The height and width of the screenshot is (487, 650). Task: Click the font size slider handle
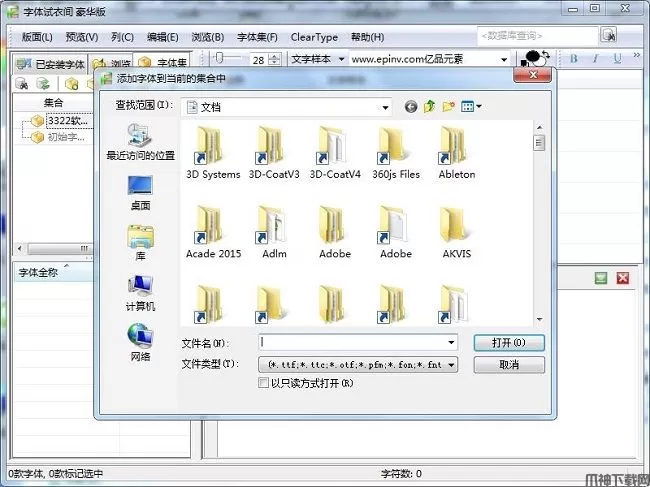point(219,58)
